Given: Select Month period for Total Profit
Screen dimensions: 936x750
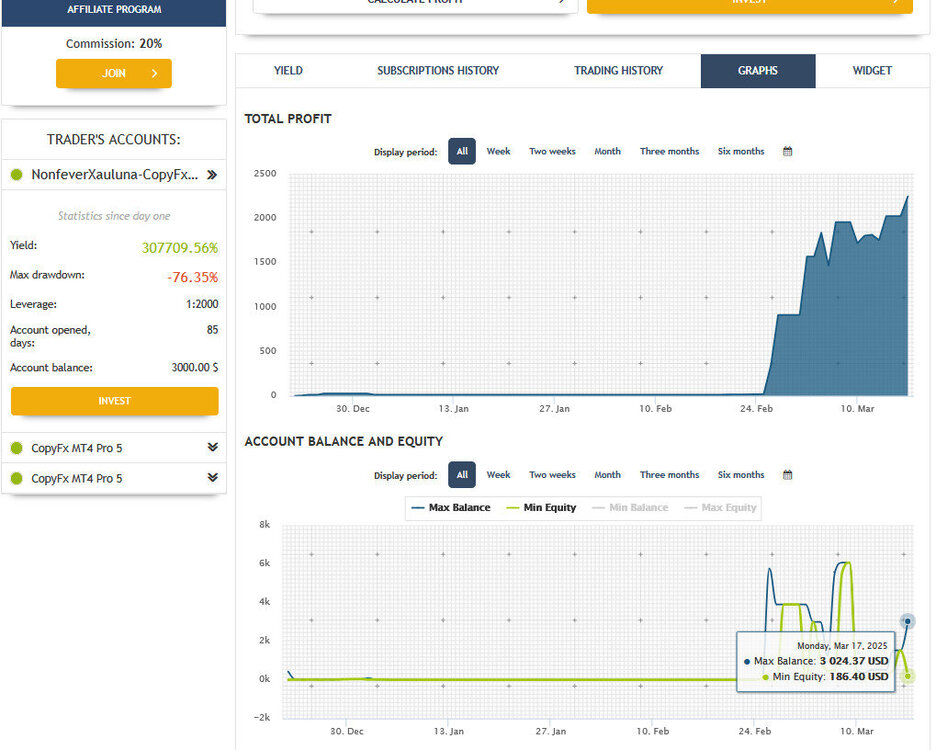Looking at the screenshot, I should tap(608, 152).
